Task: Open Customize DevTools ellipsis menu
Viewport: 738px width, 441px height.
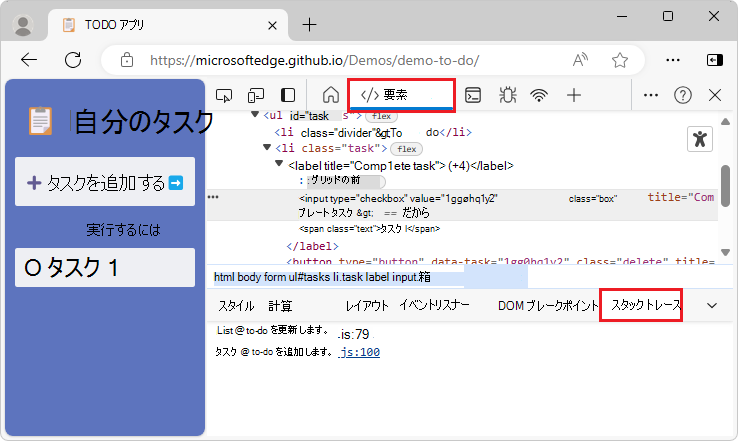Action: (x=650, y=95)
